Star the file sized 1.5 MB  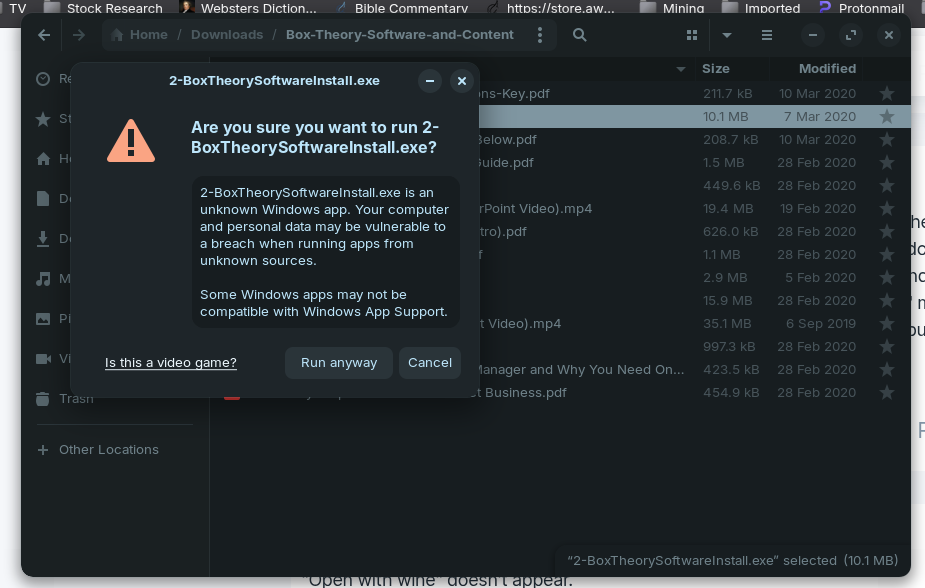coord(887,162)
